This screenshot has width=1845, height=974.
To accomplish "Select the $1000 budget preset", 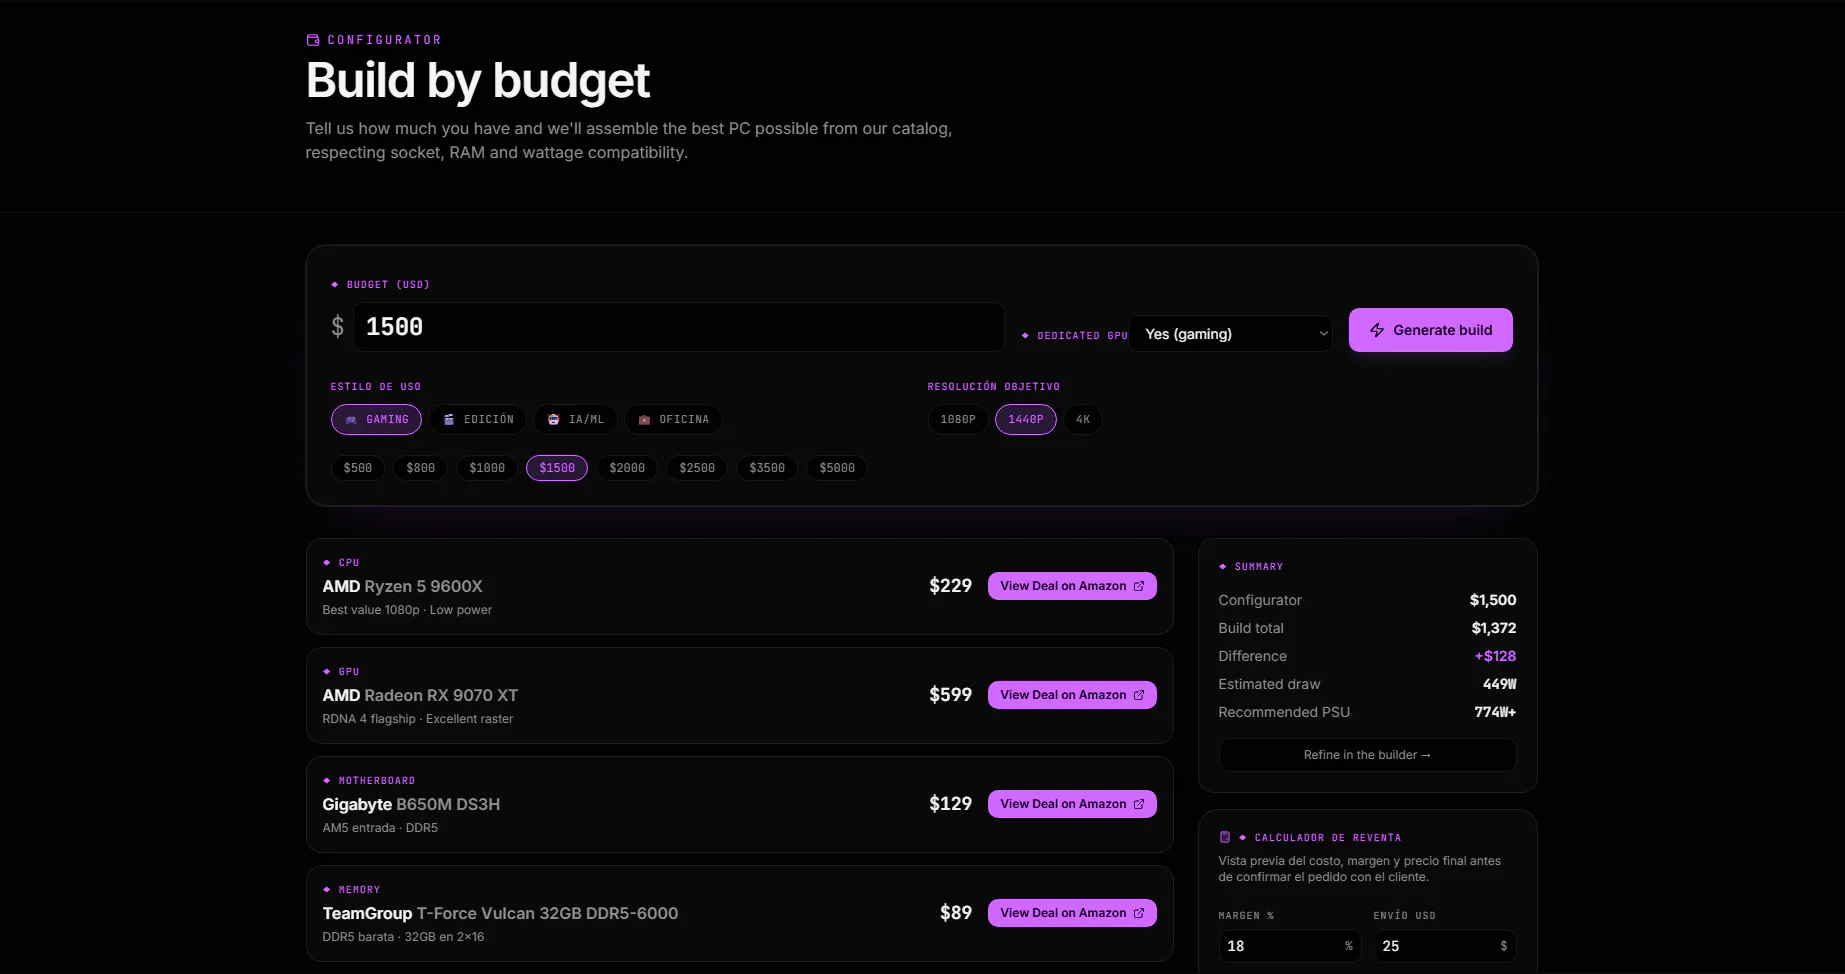I will pos(487,468).
